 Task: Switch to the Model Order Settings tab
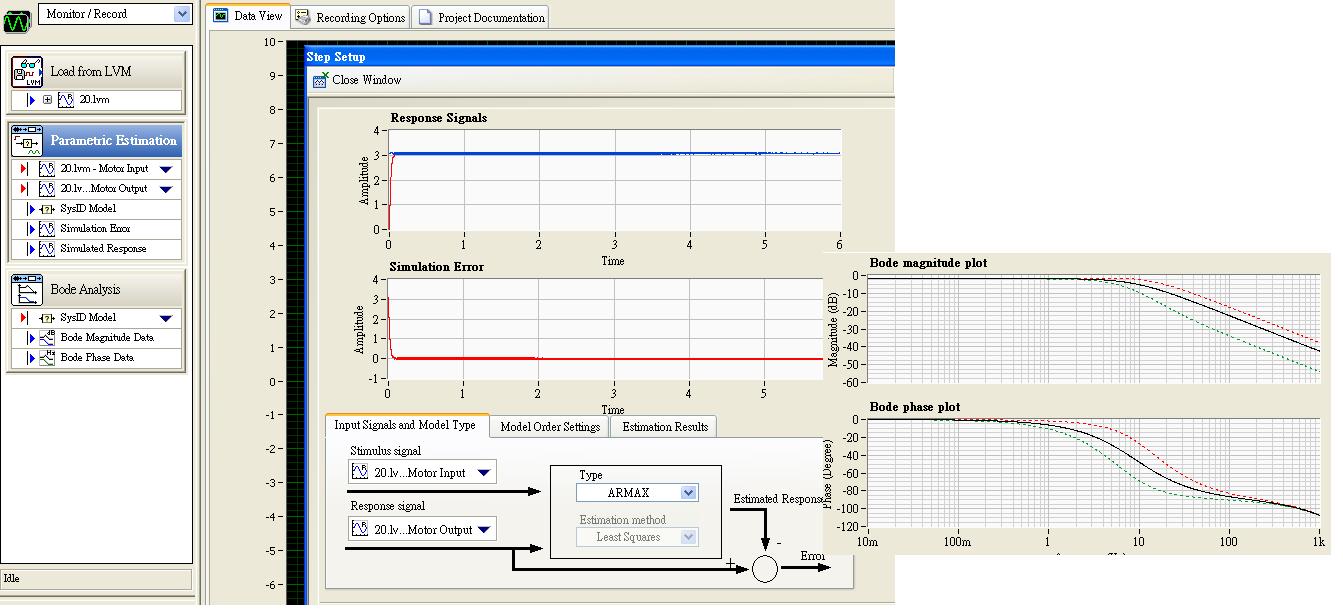[550, 427]
